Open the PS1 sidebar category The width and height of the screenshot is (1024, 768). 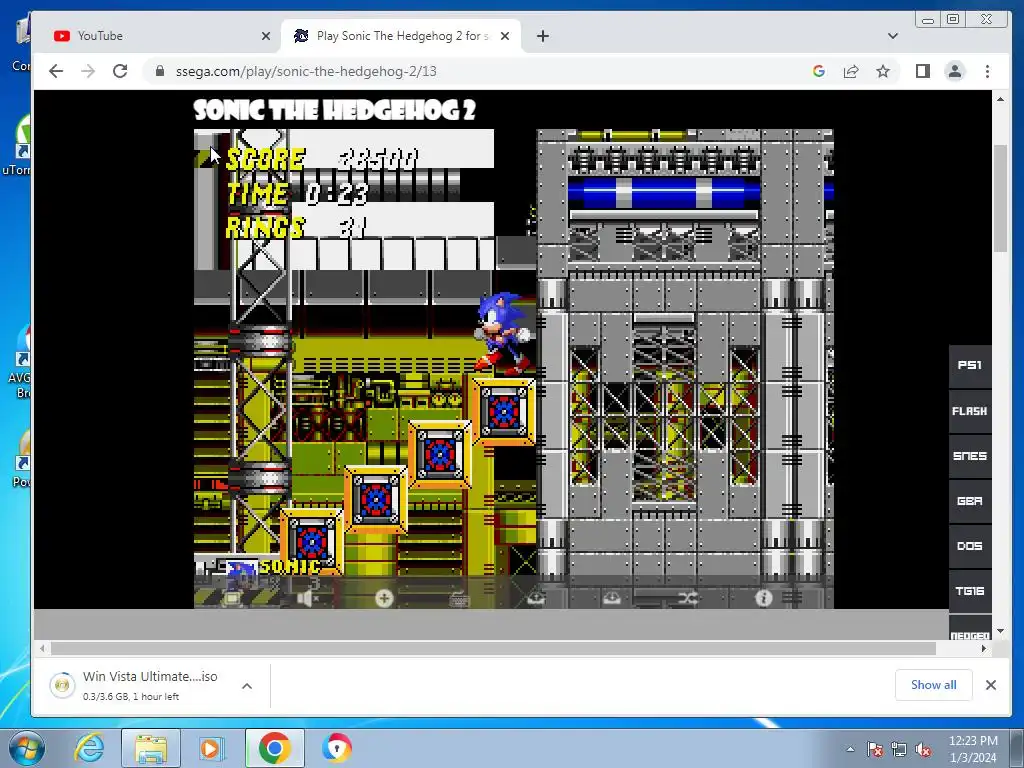[970, 365]
